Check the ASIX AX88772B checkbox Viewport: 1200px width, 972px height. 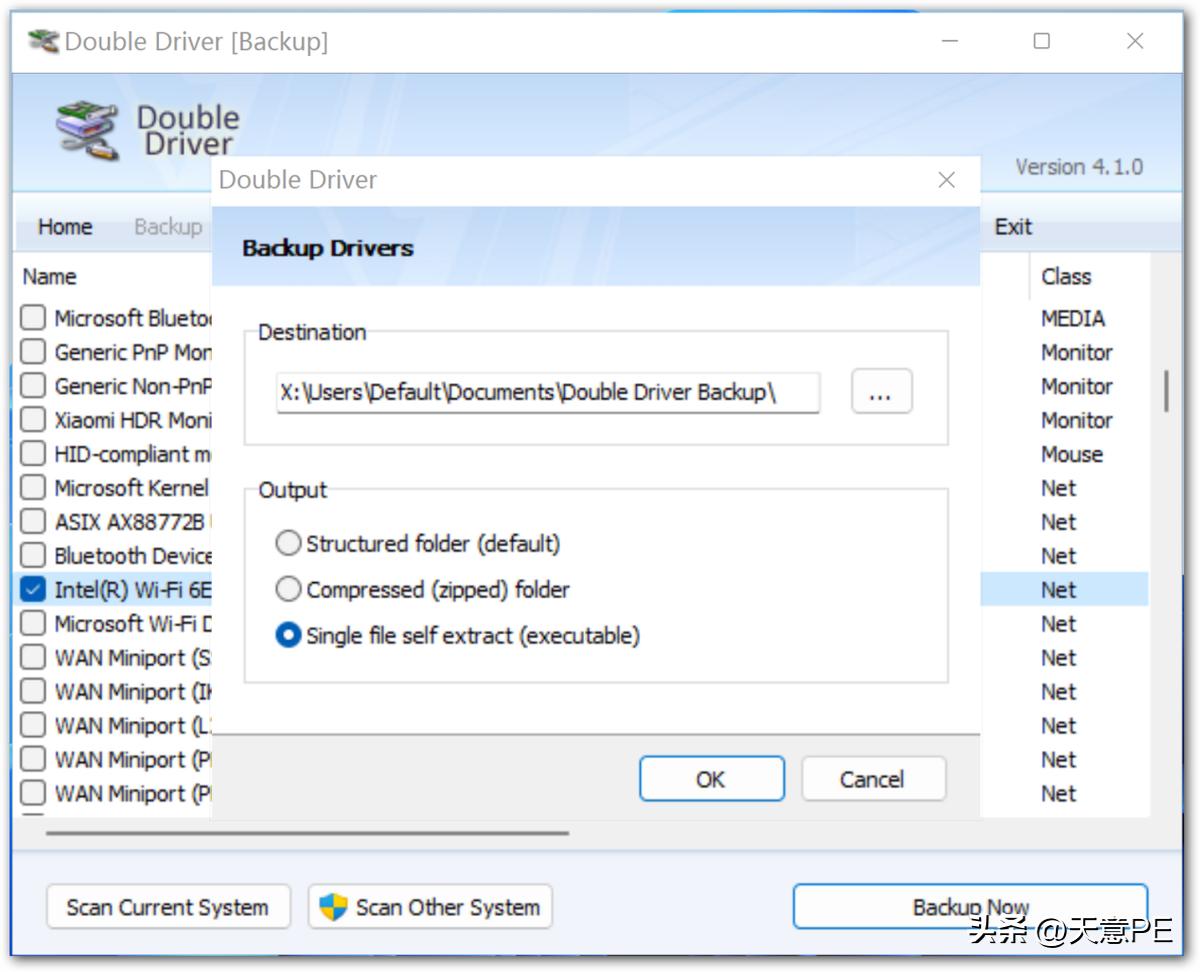pos(33,522)
